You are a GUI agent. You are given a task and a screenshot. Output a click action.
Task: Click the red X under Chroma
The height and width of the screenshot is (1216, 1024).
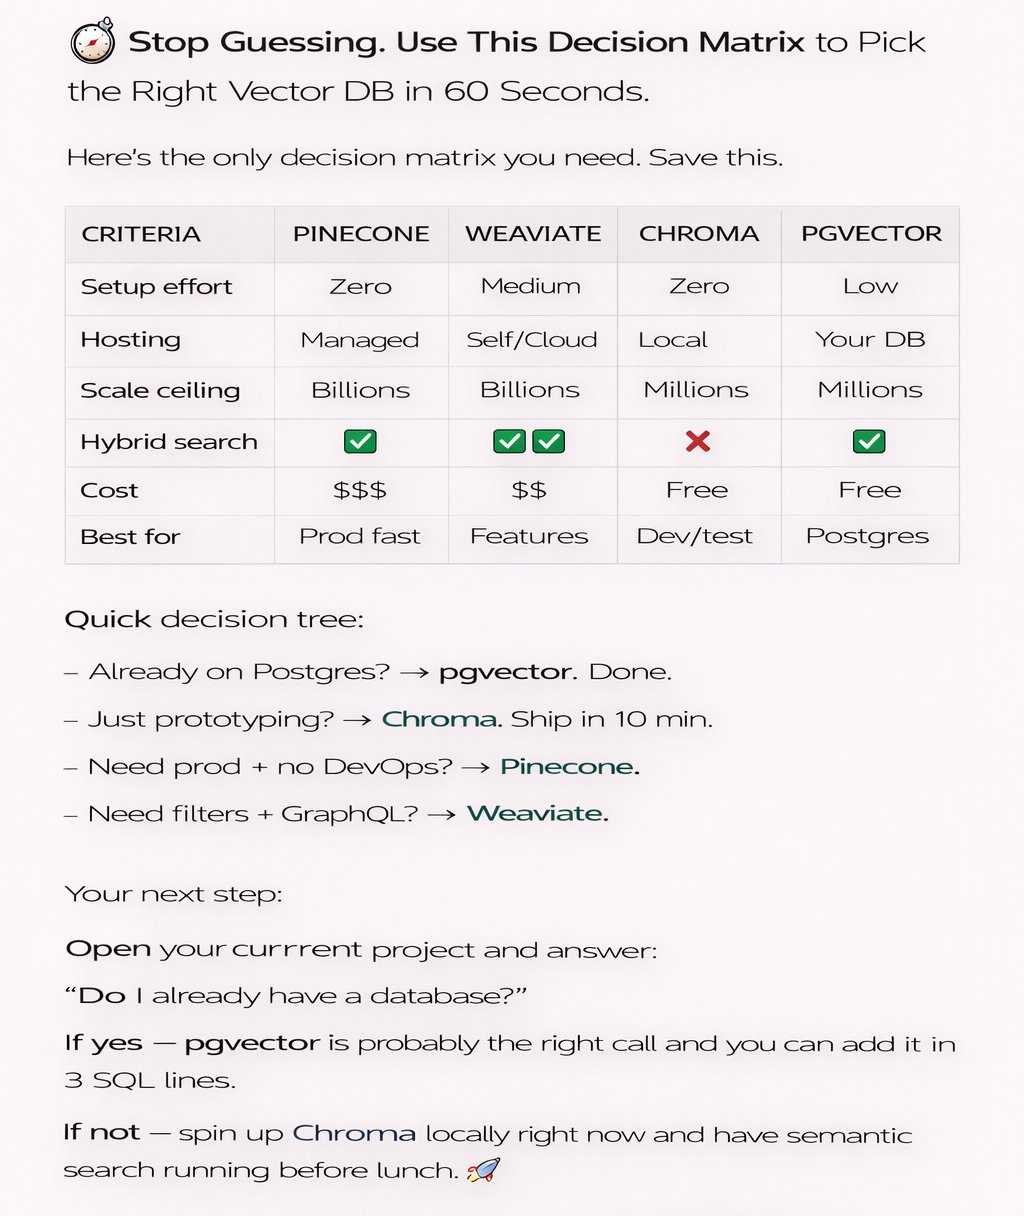(x=698, y=441)
